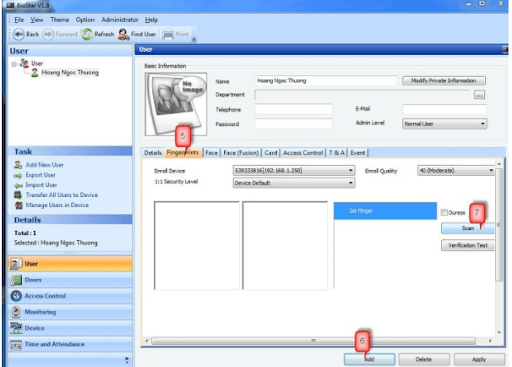Switch to the Event tab
The width and height of the screenshot is (512, 367).
point(358,153)
